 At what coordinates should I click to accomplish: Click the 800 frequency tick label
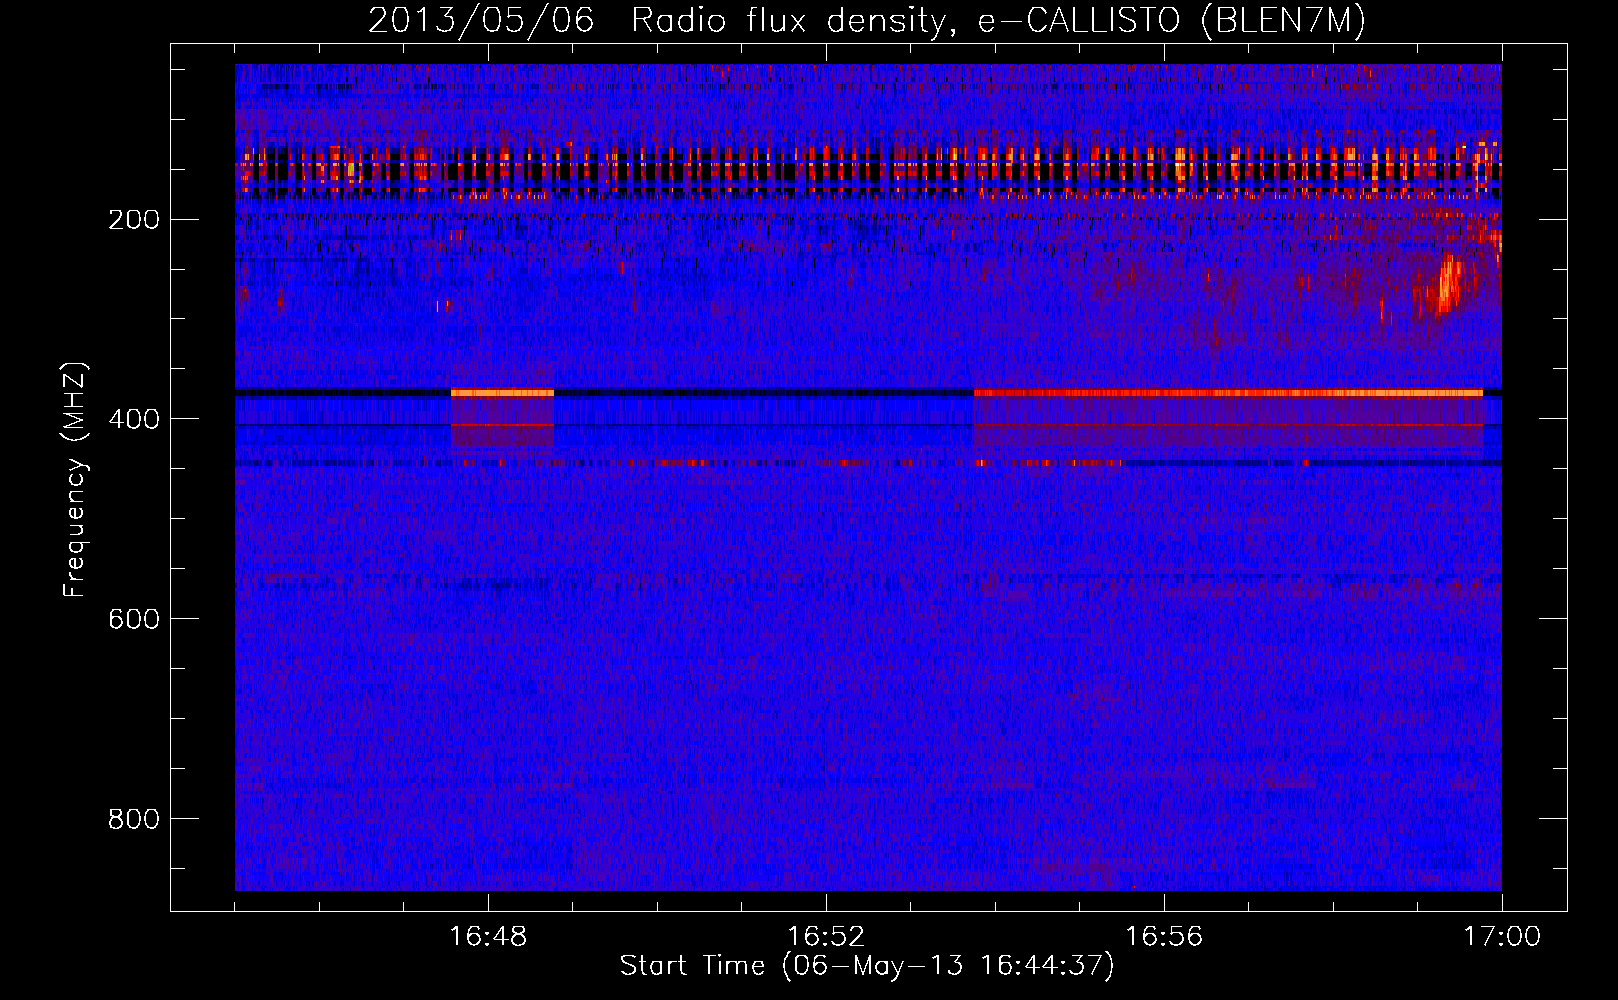134,820
